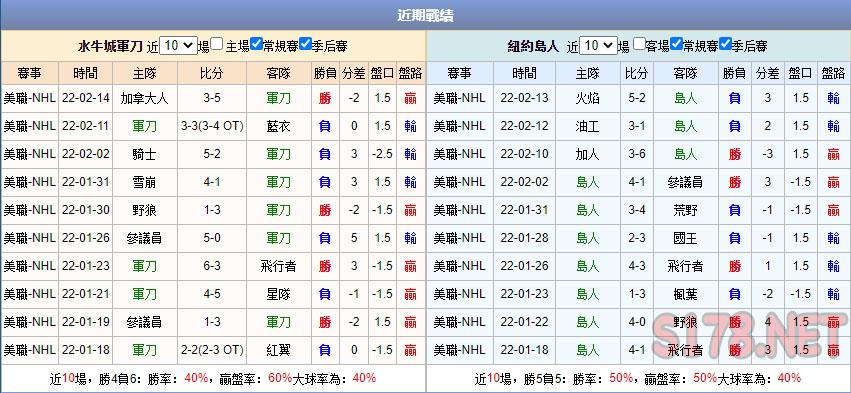The width and height of the screenshot is (851, 393).
Task: Click the 60% 贏盤率 value
Action: point(281,378)
